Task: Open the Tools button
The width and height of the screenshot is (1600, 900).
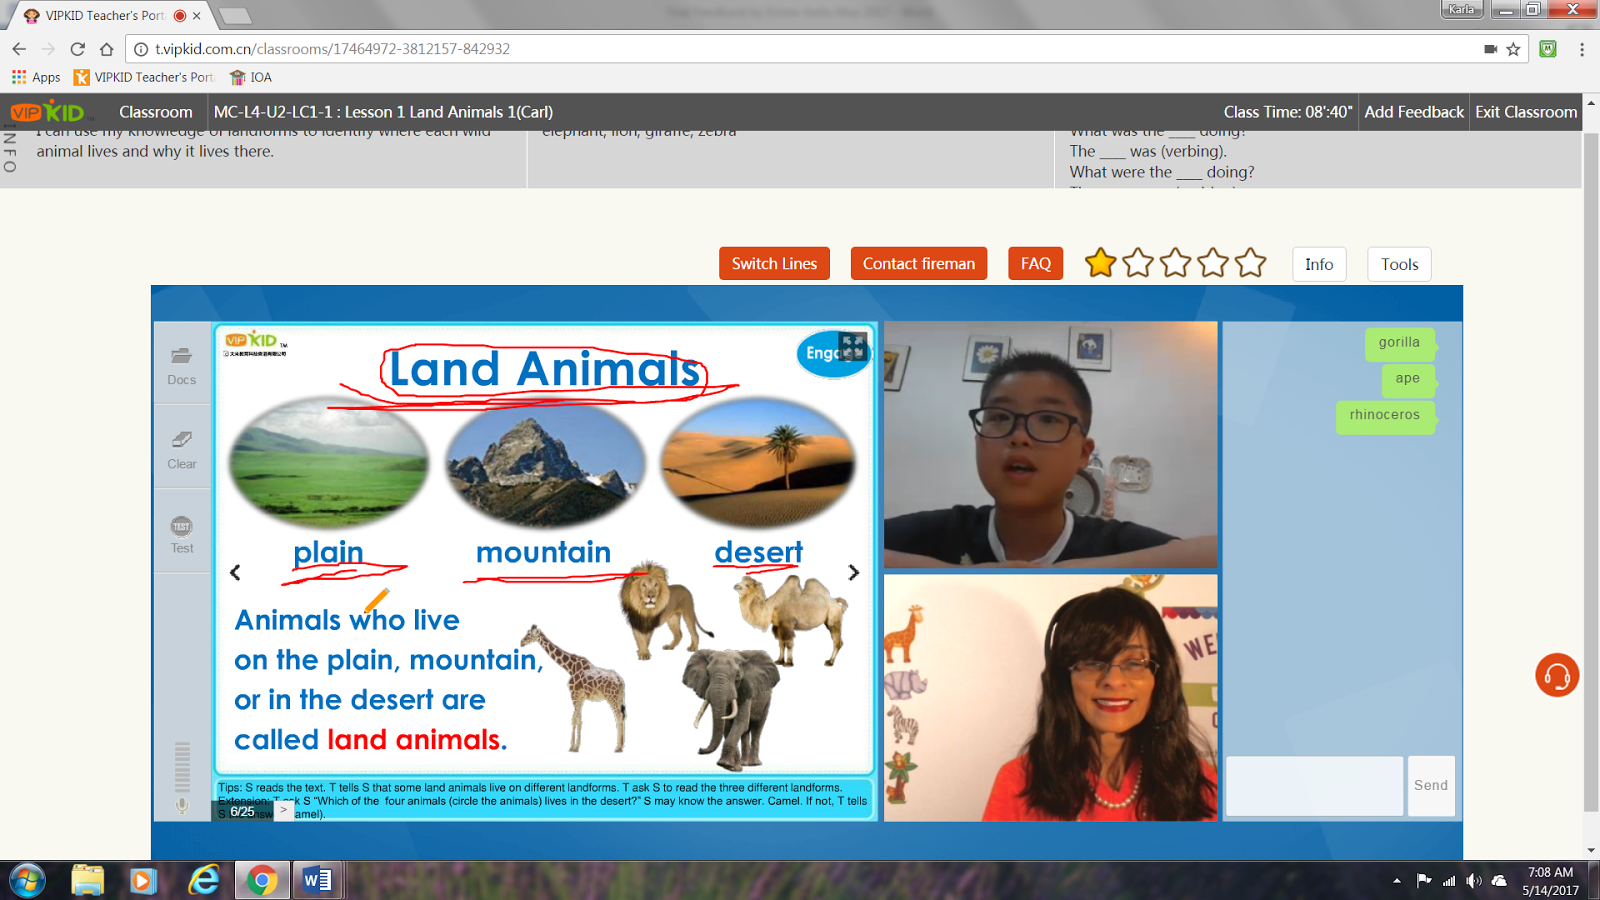Action: tap(1399, 264)
